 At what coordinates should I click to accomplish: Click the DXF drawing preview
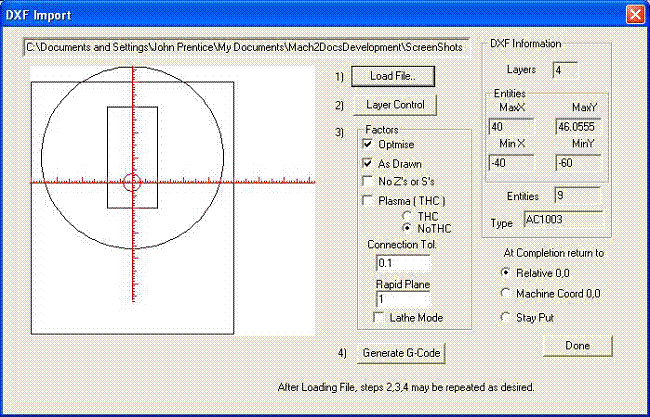(172, 200)
